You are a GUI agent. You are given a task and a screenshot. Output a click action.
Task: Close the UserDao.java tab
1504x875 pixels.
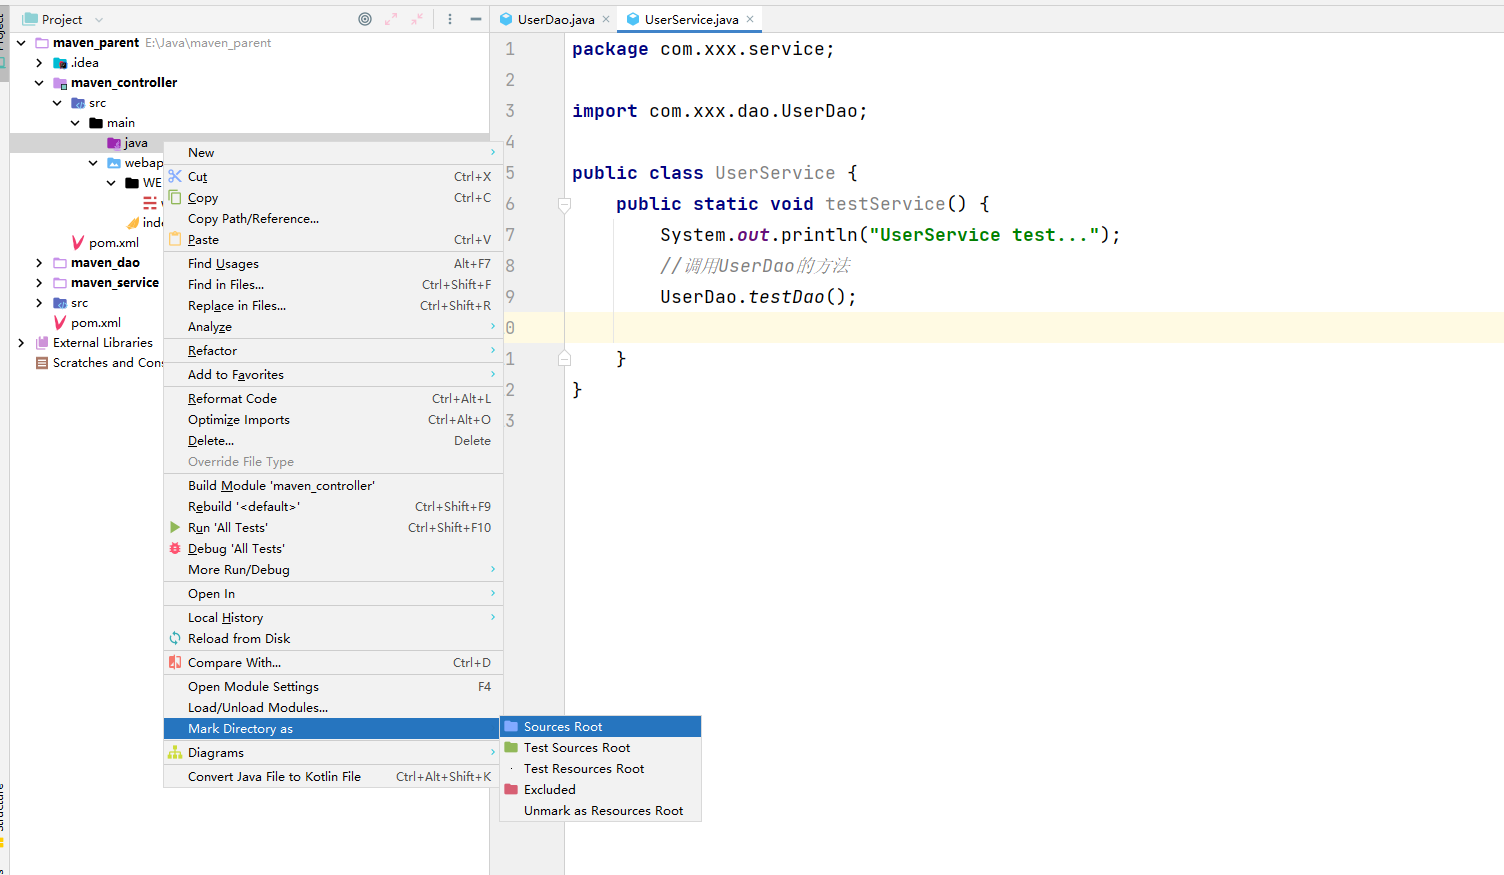606,19
